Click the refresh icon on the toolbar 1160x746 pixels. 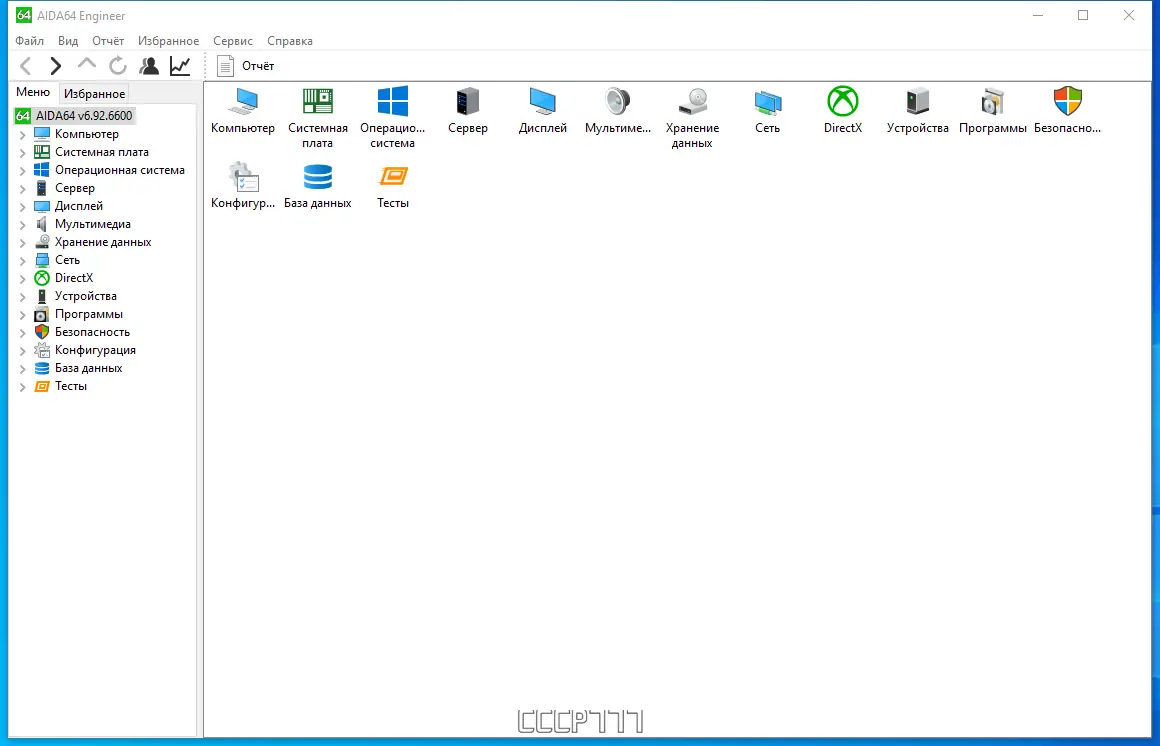coord(117,65)
